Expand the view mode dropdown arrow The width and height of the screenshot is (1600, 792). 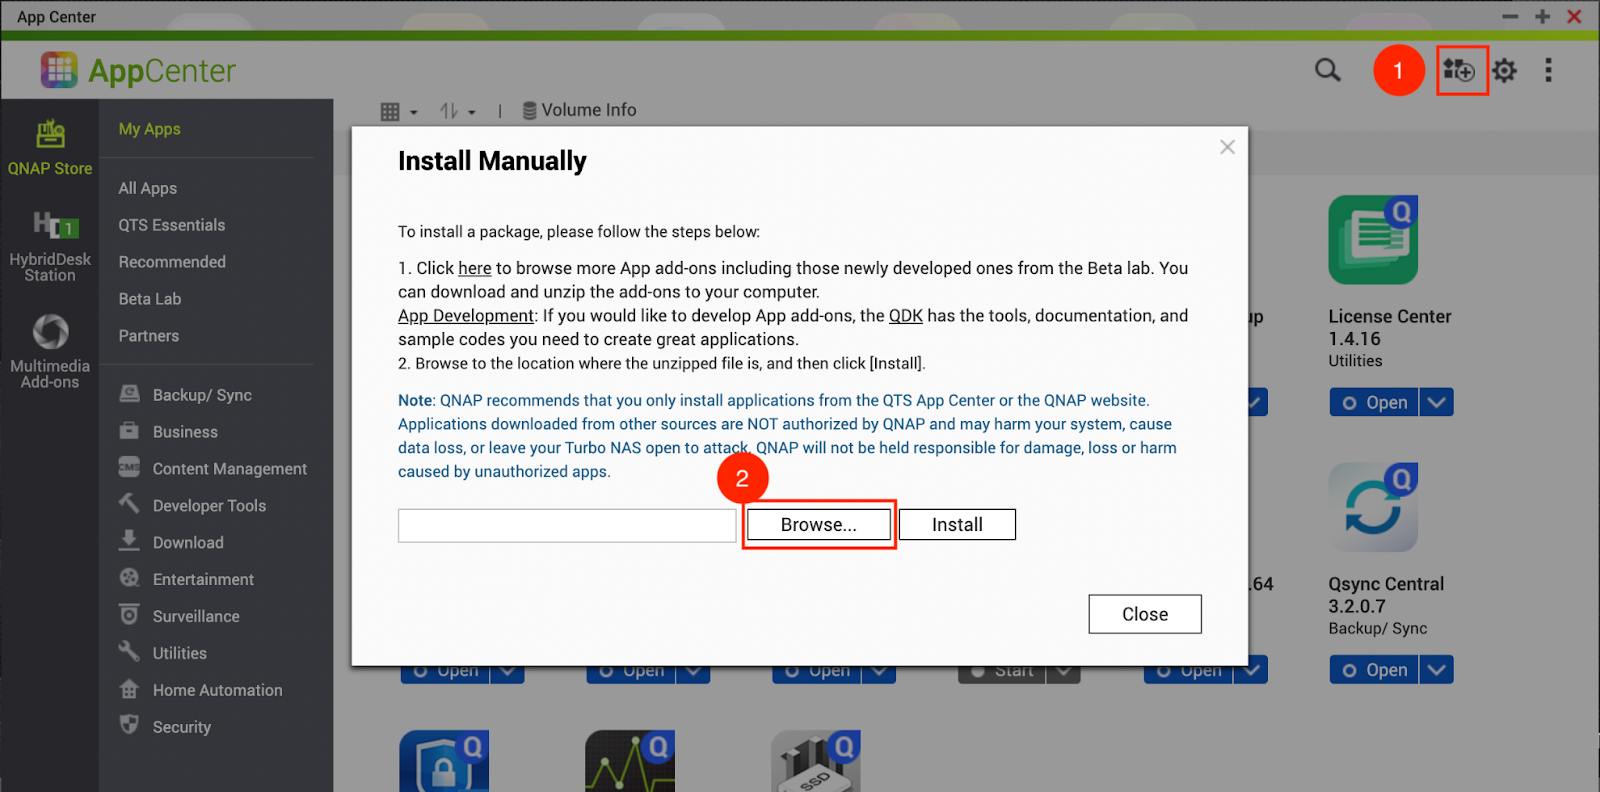click(414, 112)
